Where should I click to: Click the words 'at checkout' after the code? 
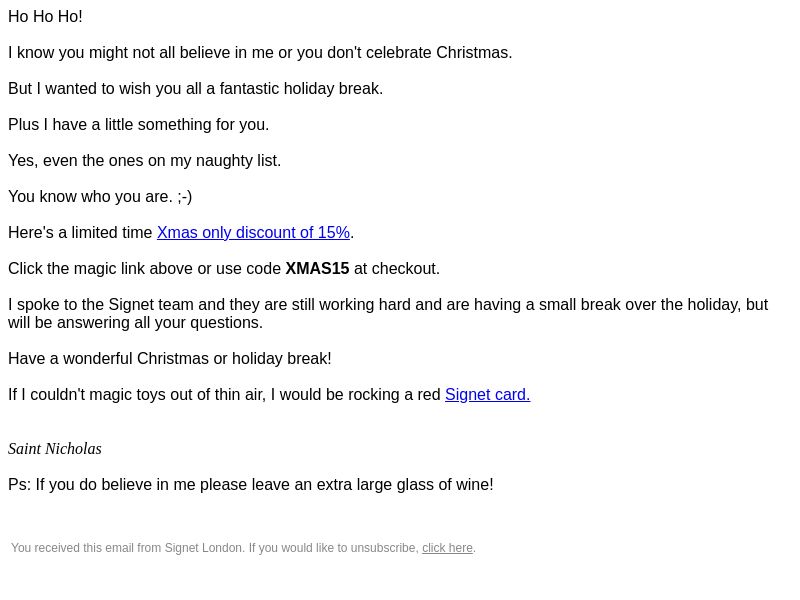click(397, 268)
